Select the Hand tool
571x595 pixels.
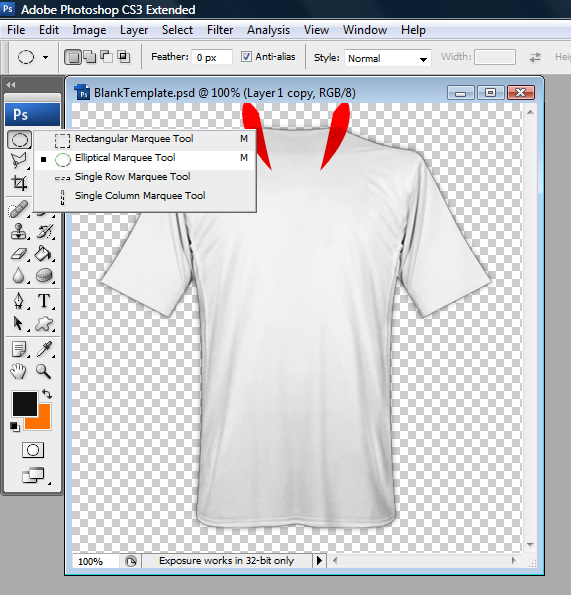click(18, 371)
